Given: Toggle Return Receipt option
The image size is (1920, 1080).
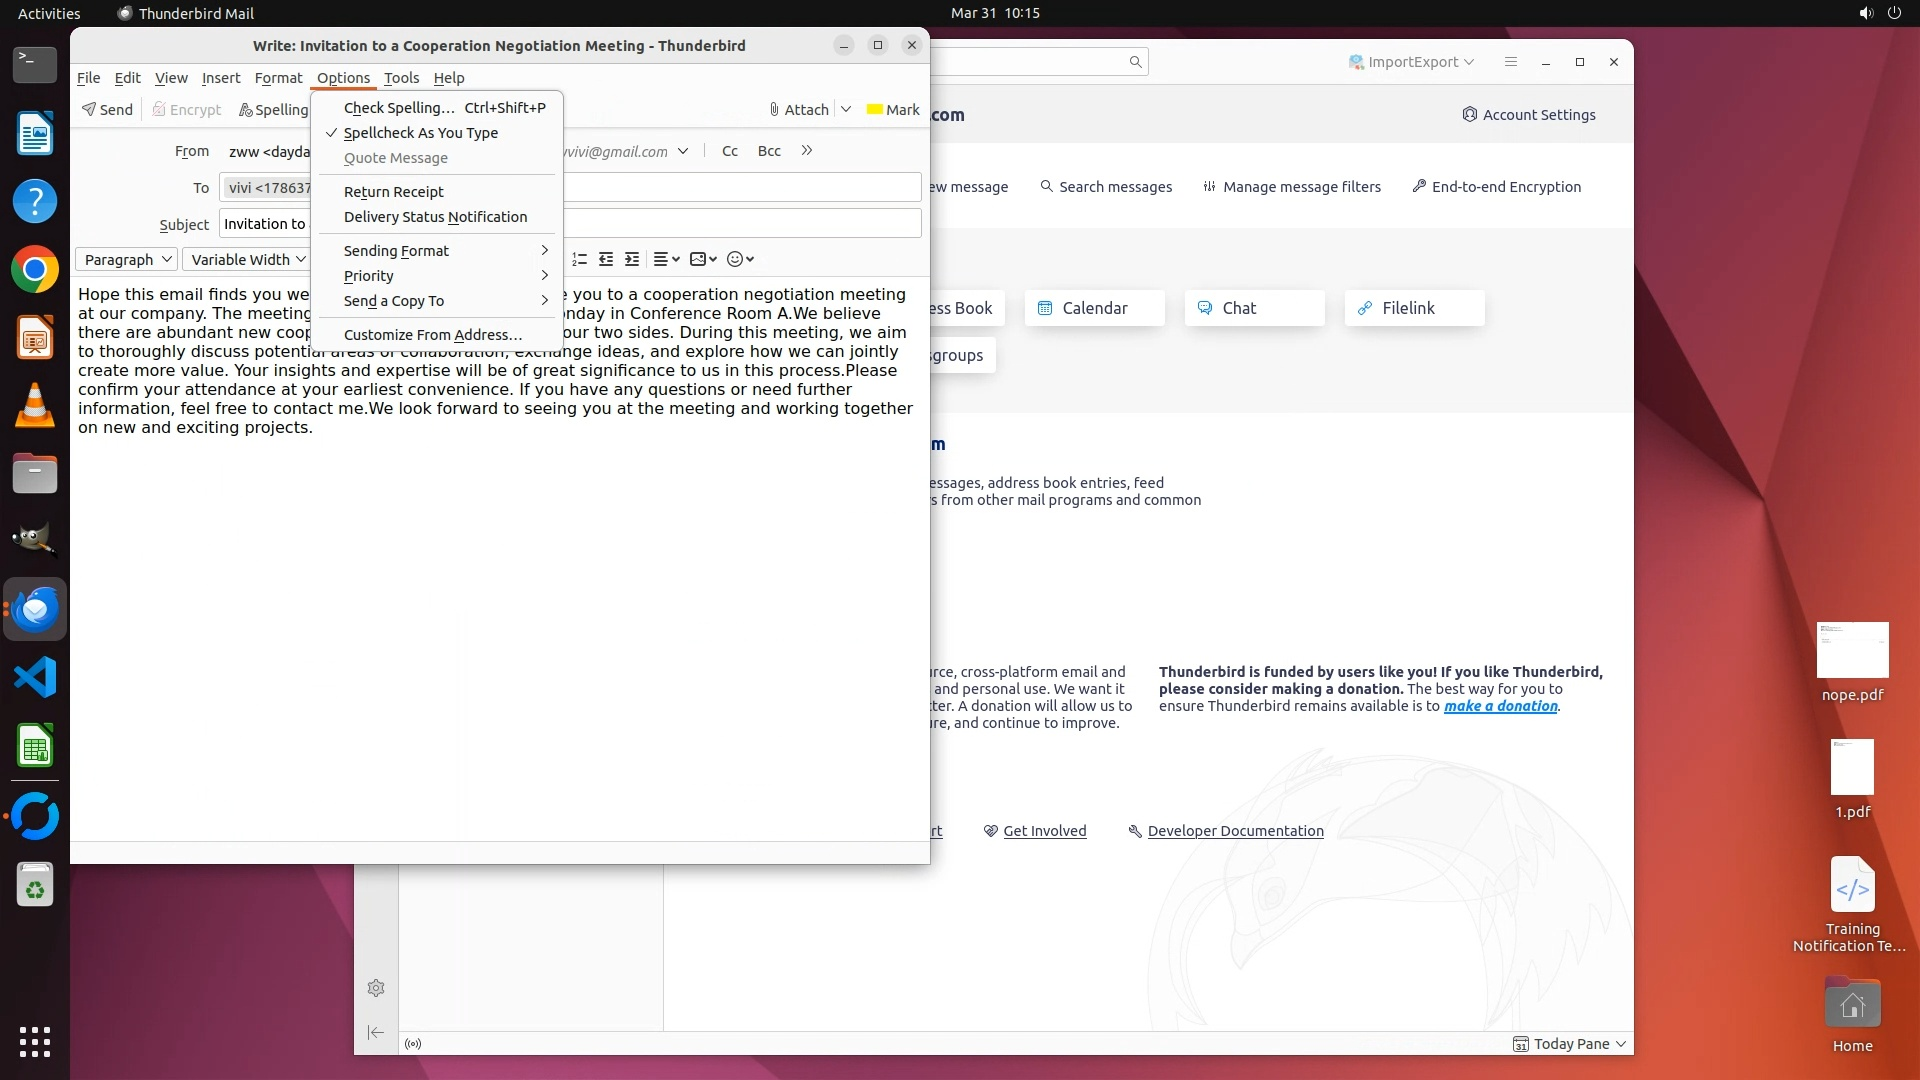Looking at the screenshot, I should pos(393,192).
